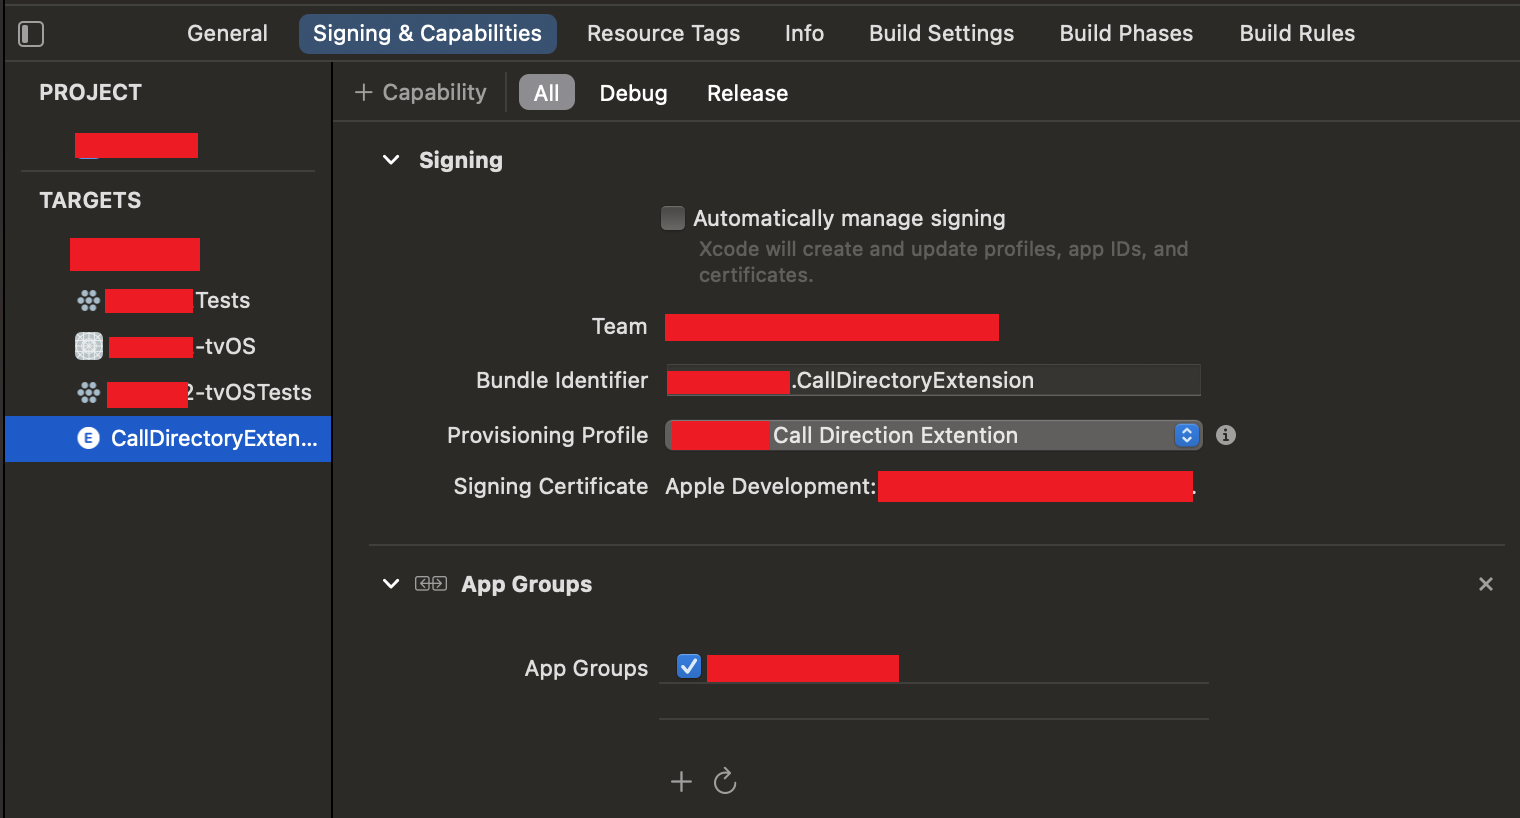Open the Provisioning Profile dropdown
Viewport: 1520px width, 818px height.
[1186, 435]
